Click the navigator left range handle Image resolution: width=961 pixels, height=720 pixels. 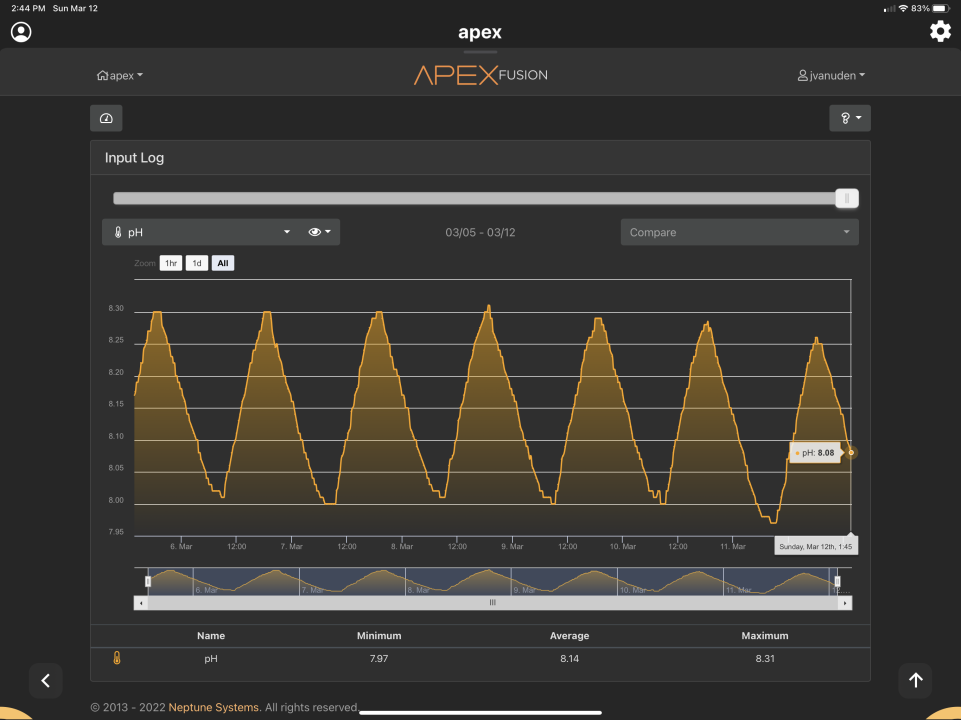(148, 581)
